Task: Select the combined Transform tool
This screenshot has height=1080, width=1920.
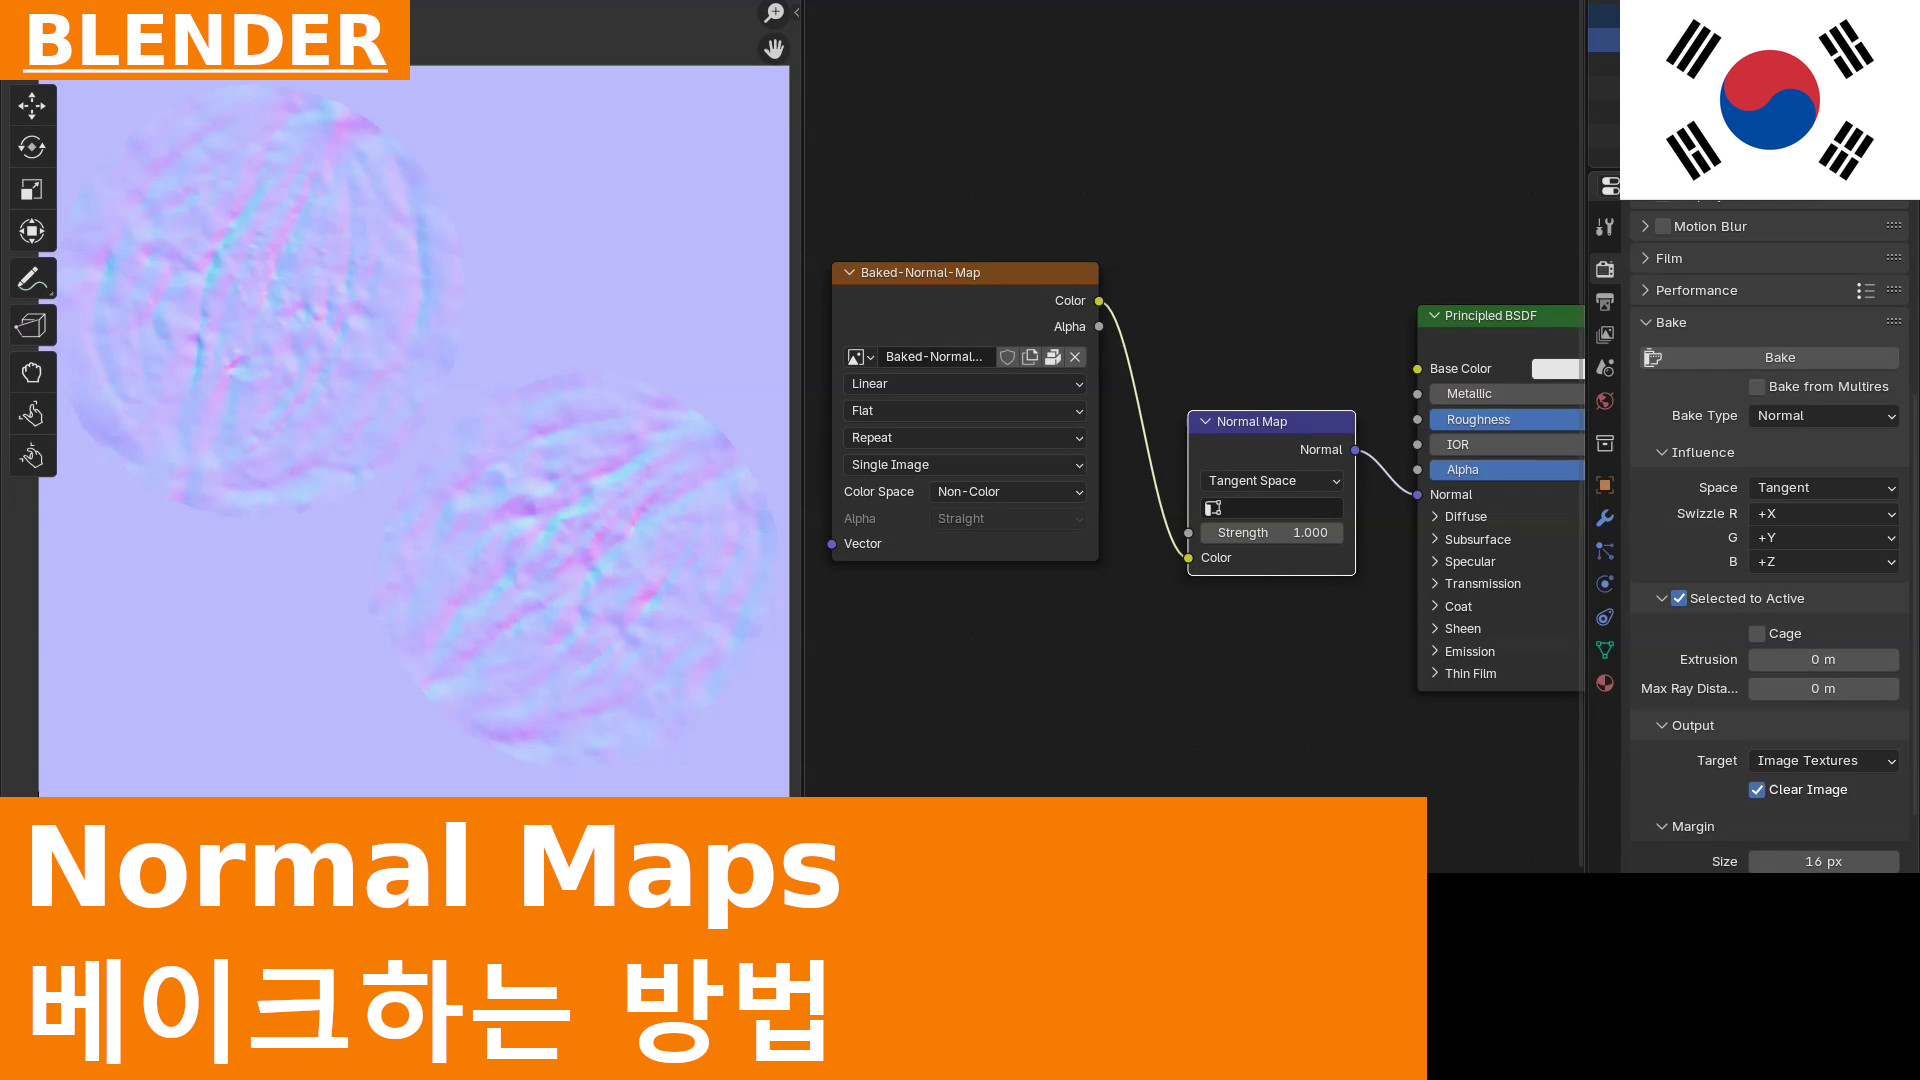Action: tap(32, 231)
